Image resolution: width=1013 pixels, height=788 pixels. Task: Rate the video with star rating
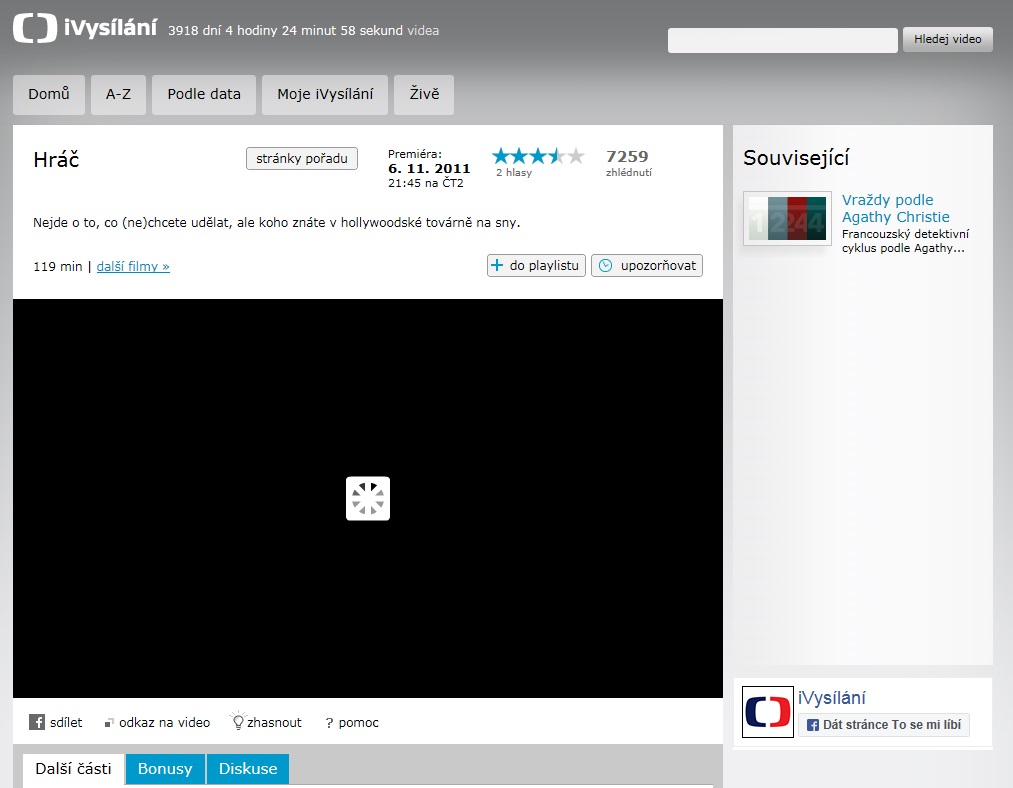click(537, 156)
